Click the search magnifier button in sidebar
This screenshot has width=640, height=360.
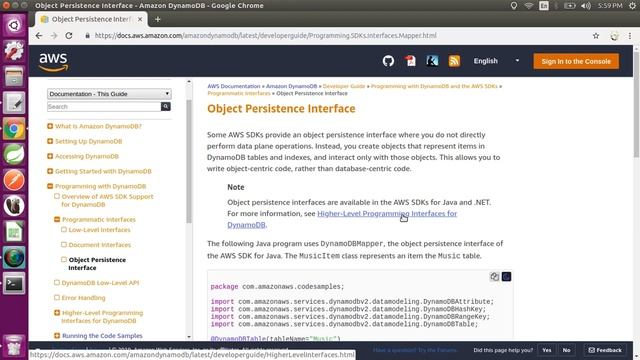pyautogui.click(x=166, y=107)
